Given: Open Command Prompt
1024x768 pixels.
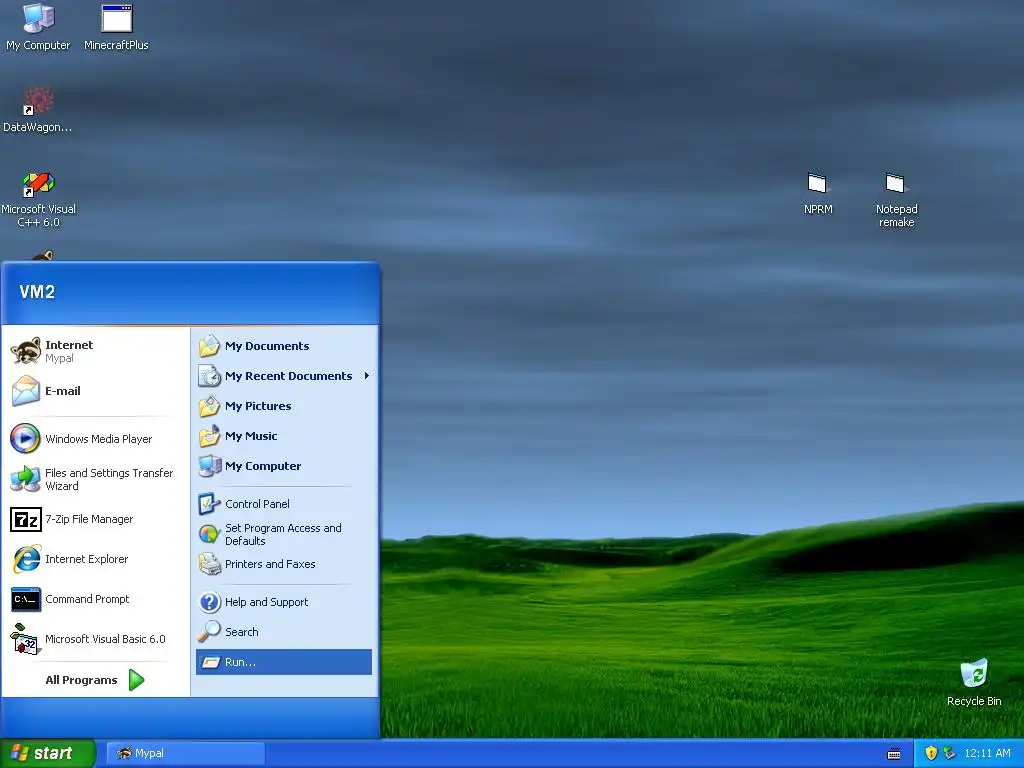Looking at the screenshot, I should tap(95, 599).
